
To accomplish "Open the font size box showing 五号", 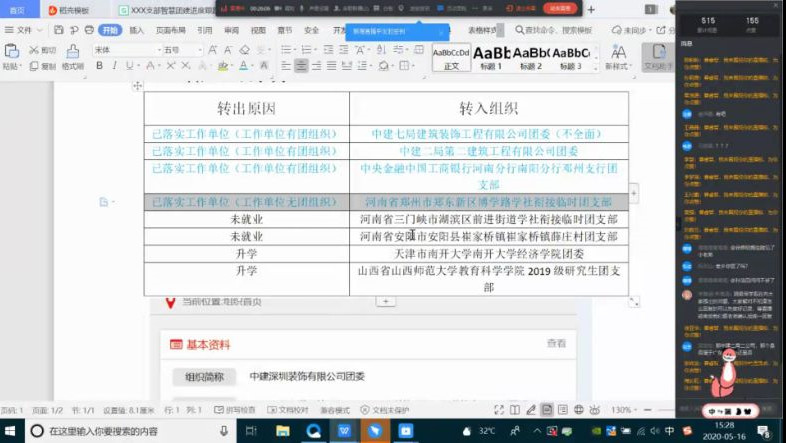I will [x=182, y=50].
